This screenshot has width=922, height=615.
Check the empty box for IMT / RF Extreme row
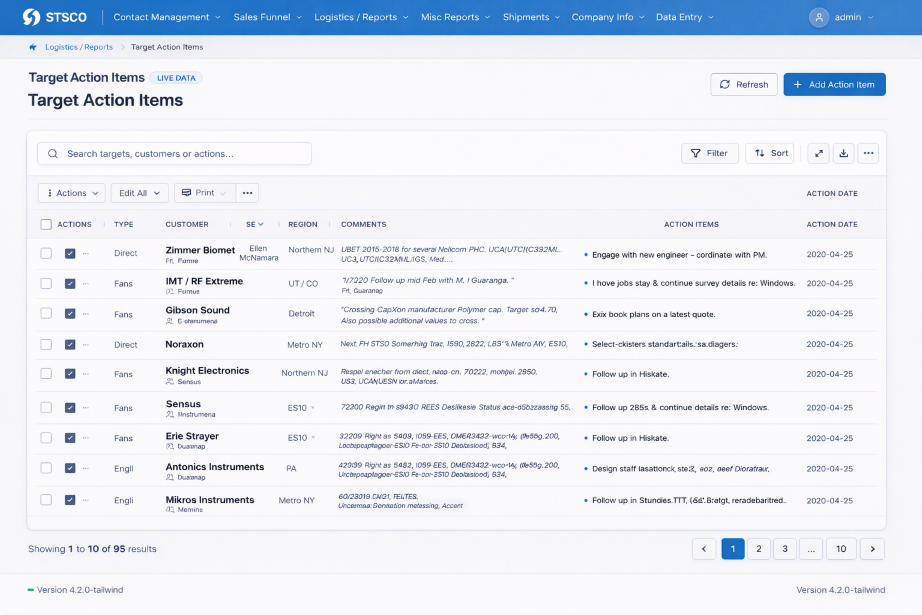tap(46, 283)
